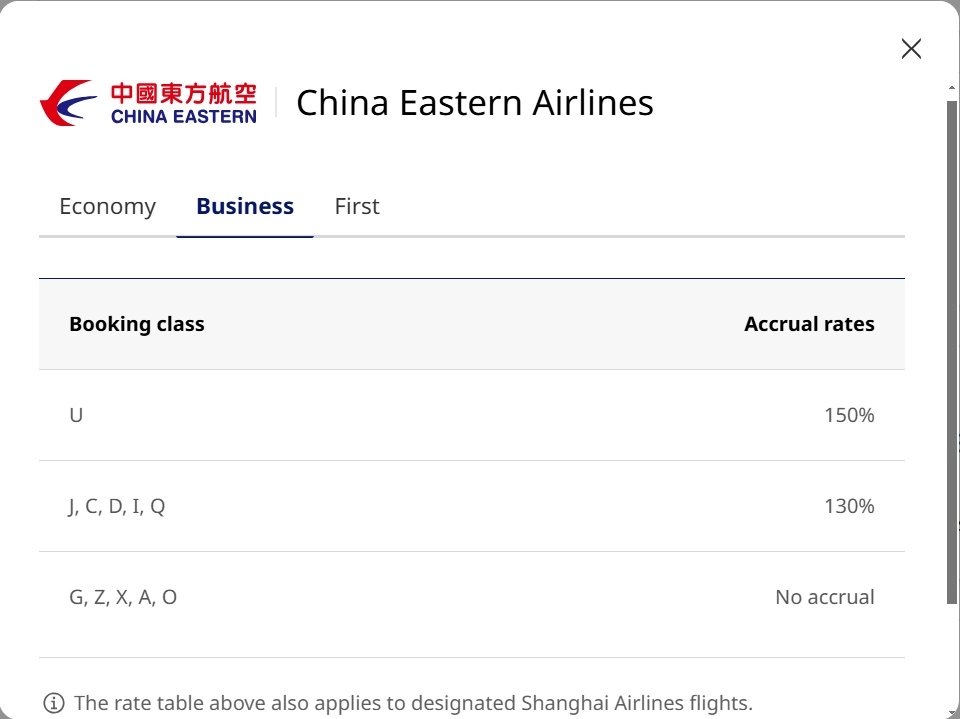Click the Shanghai Airlines note text

[x=413, y=702]
